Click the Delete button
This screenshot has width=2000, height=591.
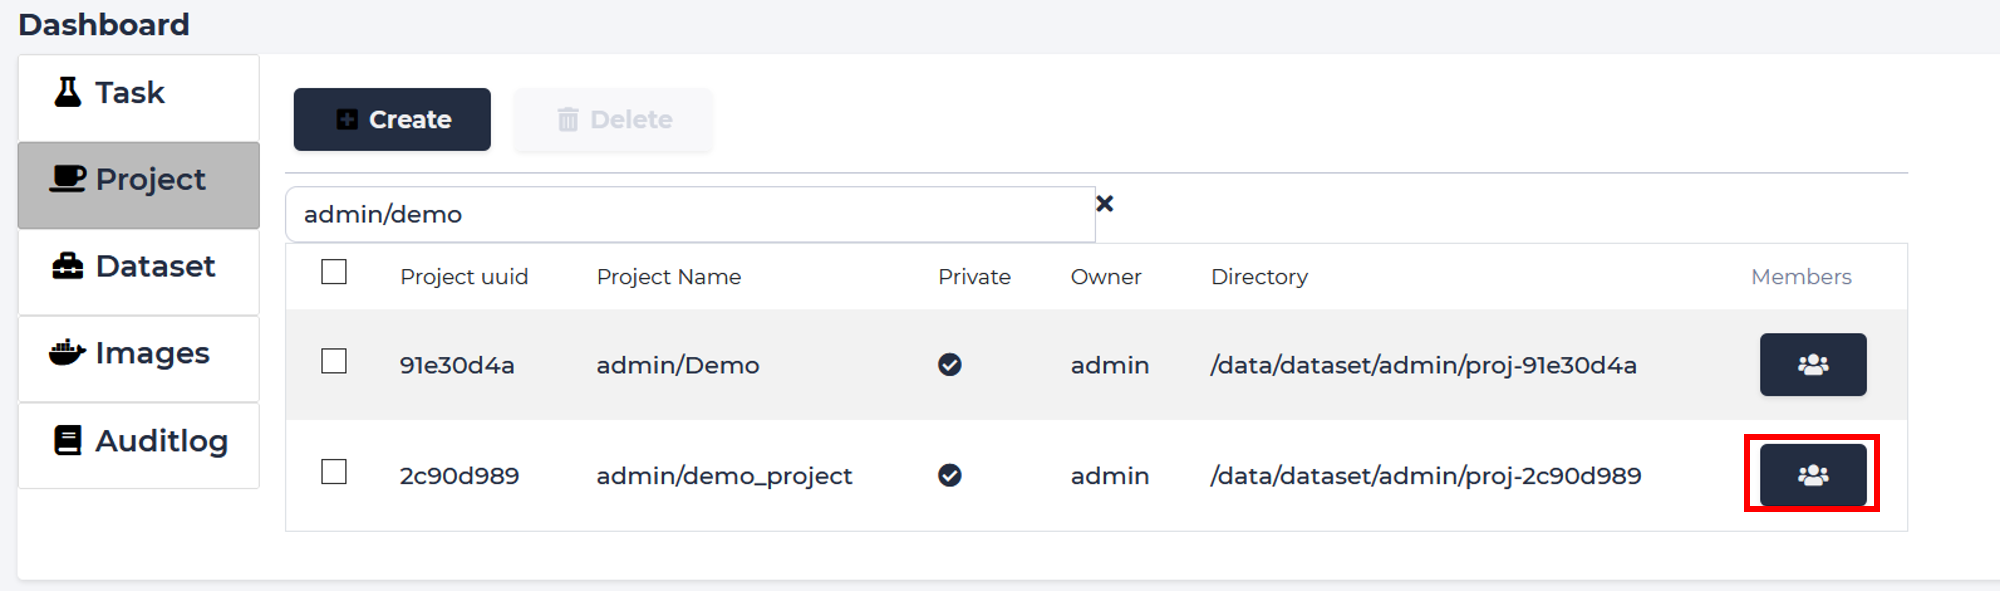614,119
